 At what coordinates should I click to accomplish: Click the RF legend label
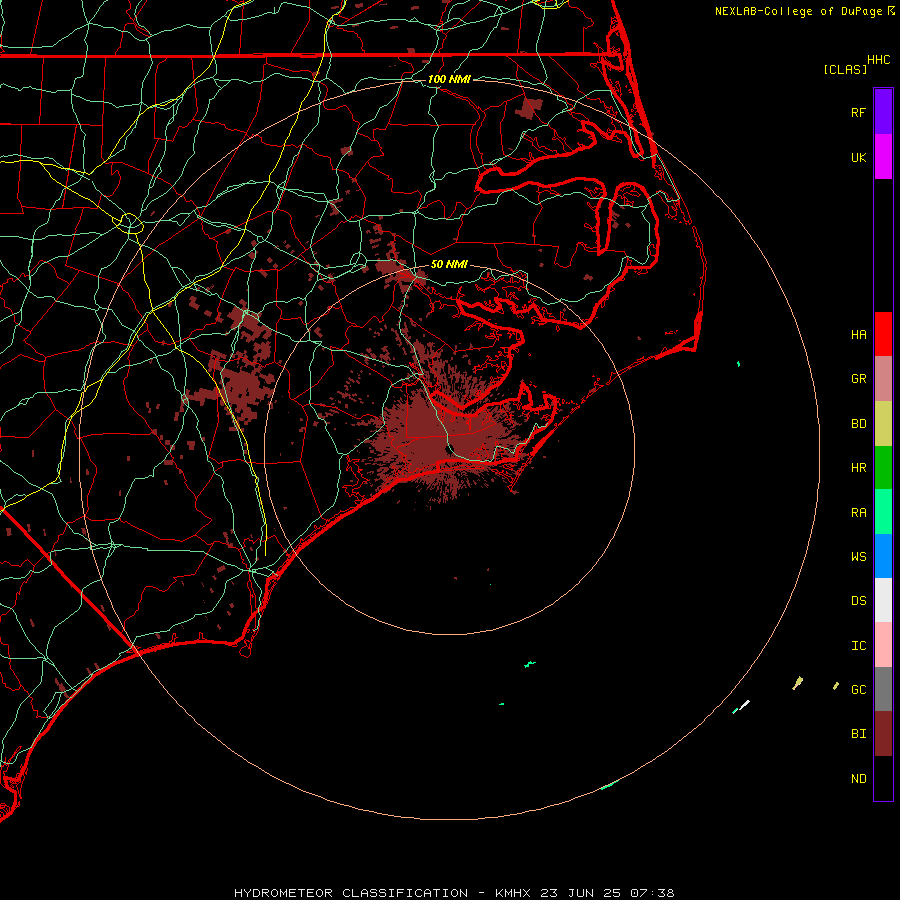tap(859, 112)
